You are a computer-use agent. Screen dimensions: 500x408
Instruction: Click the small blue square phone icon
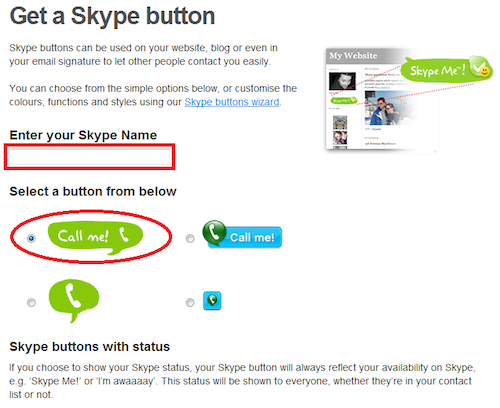point(212,301)
